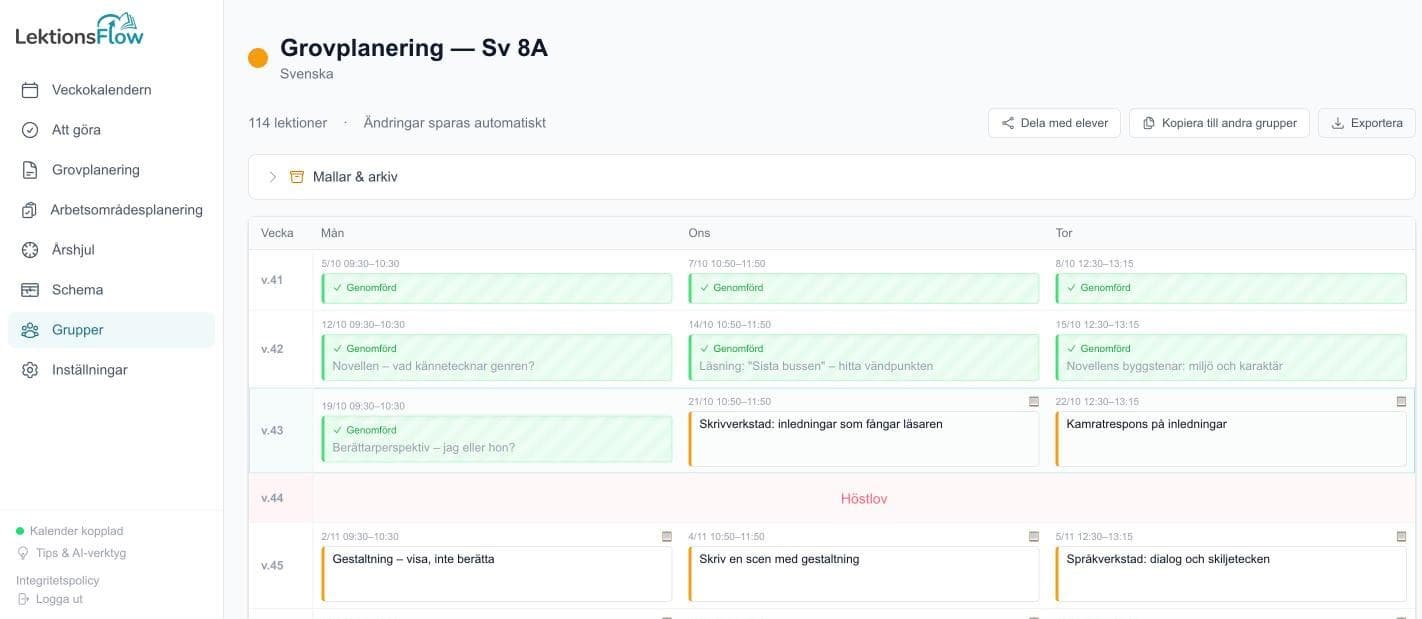Click the download icon in Exportera

click(1338, 123)
